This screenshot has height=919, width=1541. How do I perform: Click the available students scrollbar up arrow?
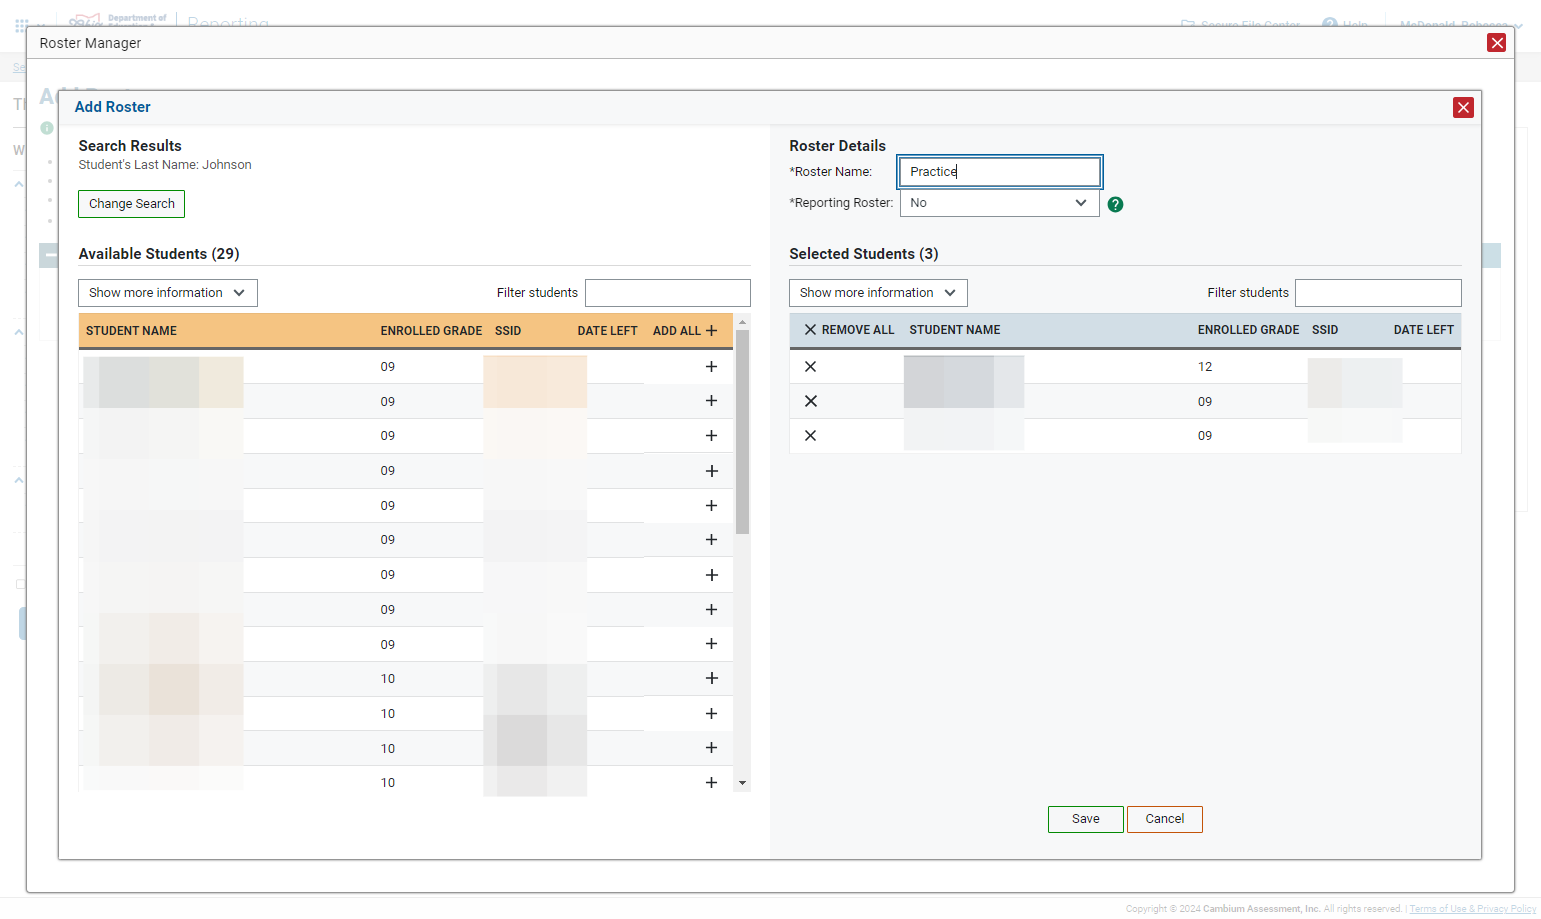742,322
